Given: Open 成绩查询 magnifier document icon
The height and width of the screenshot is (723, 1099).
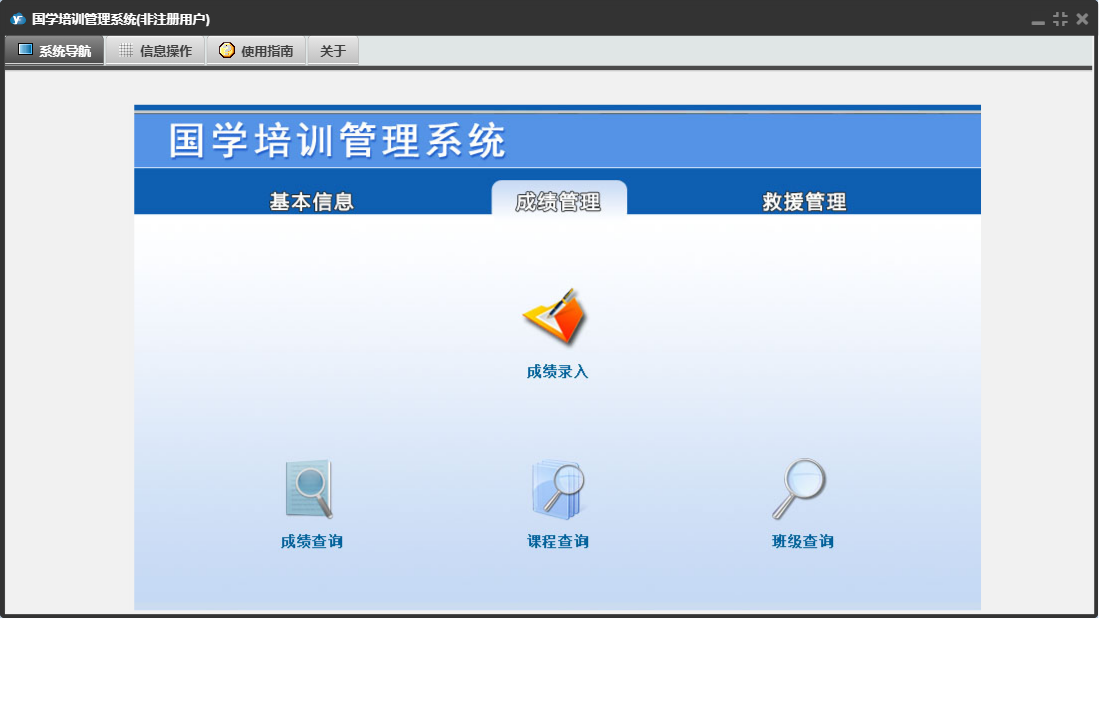Looking at the screenshot, I should pos(310,489).
